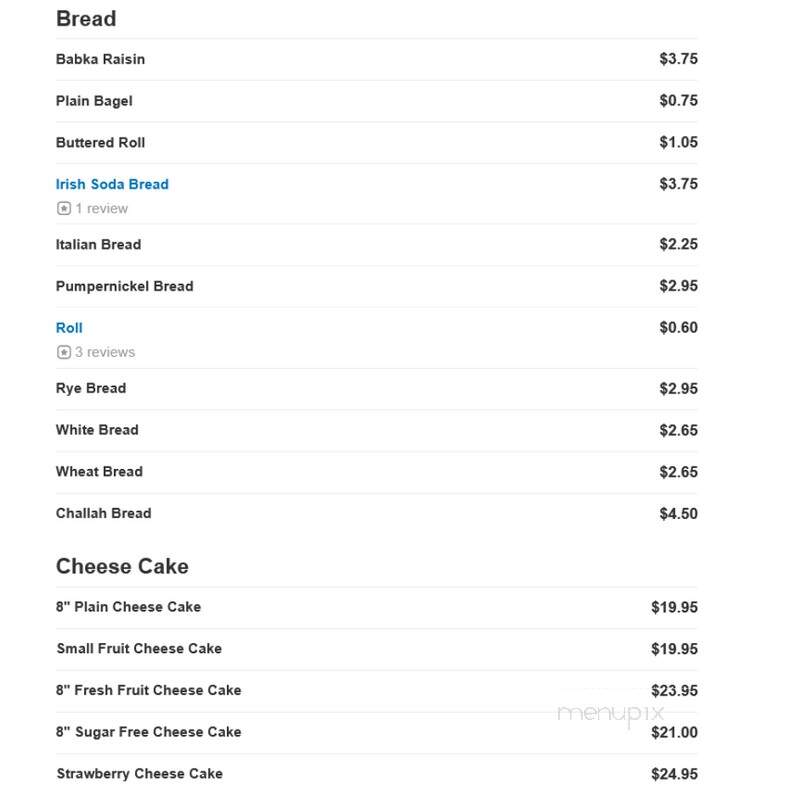
Task: Click the $24.95 Strawberry Cheese Cake price
Action: [674, 774]
